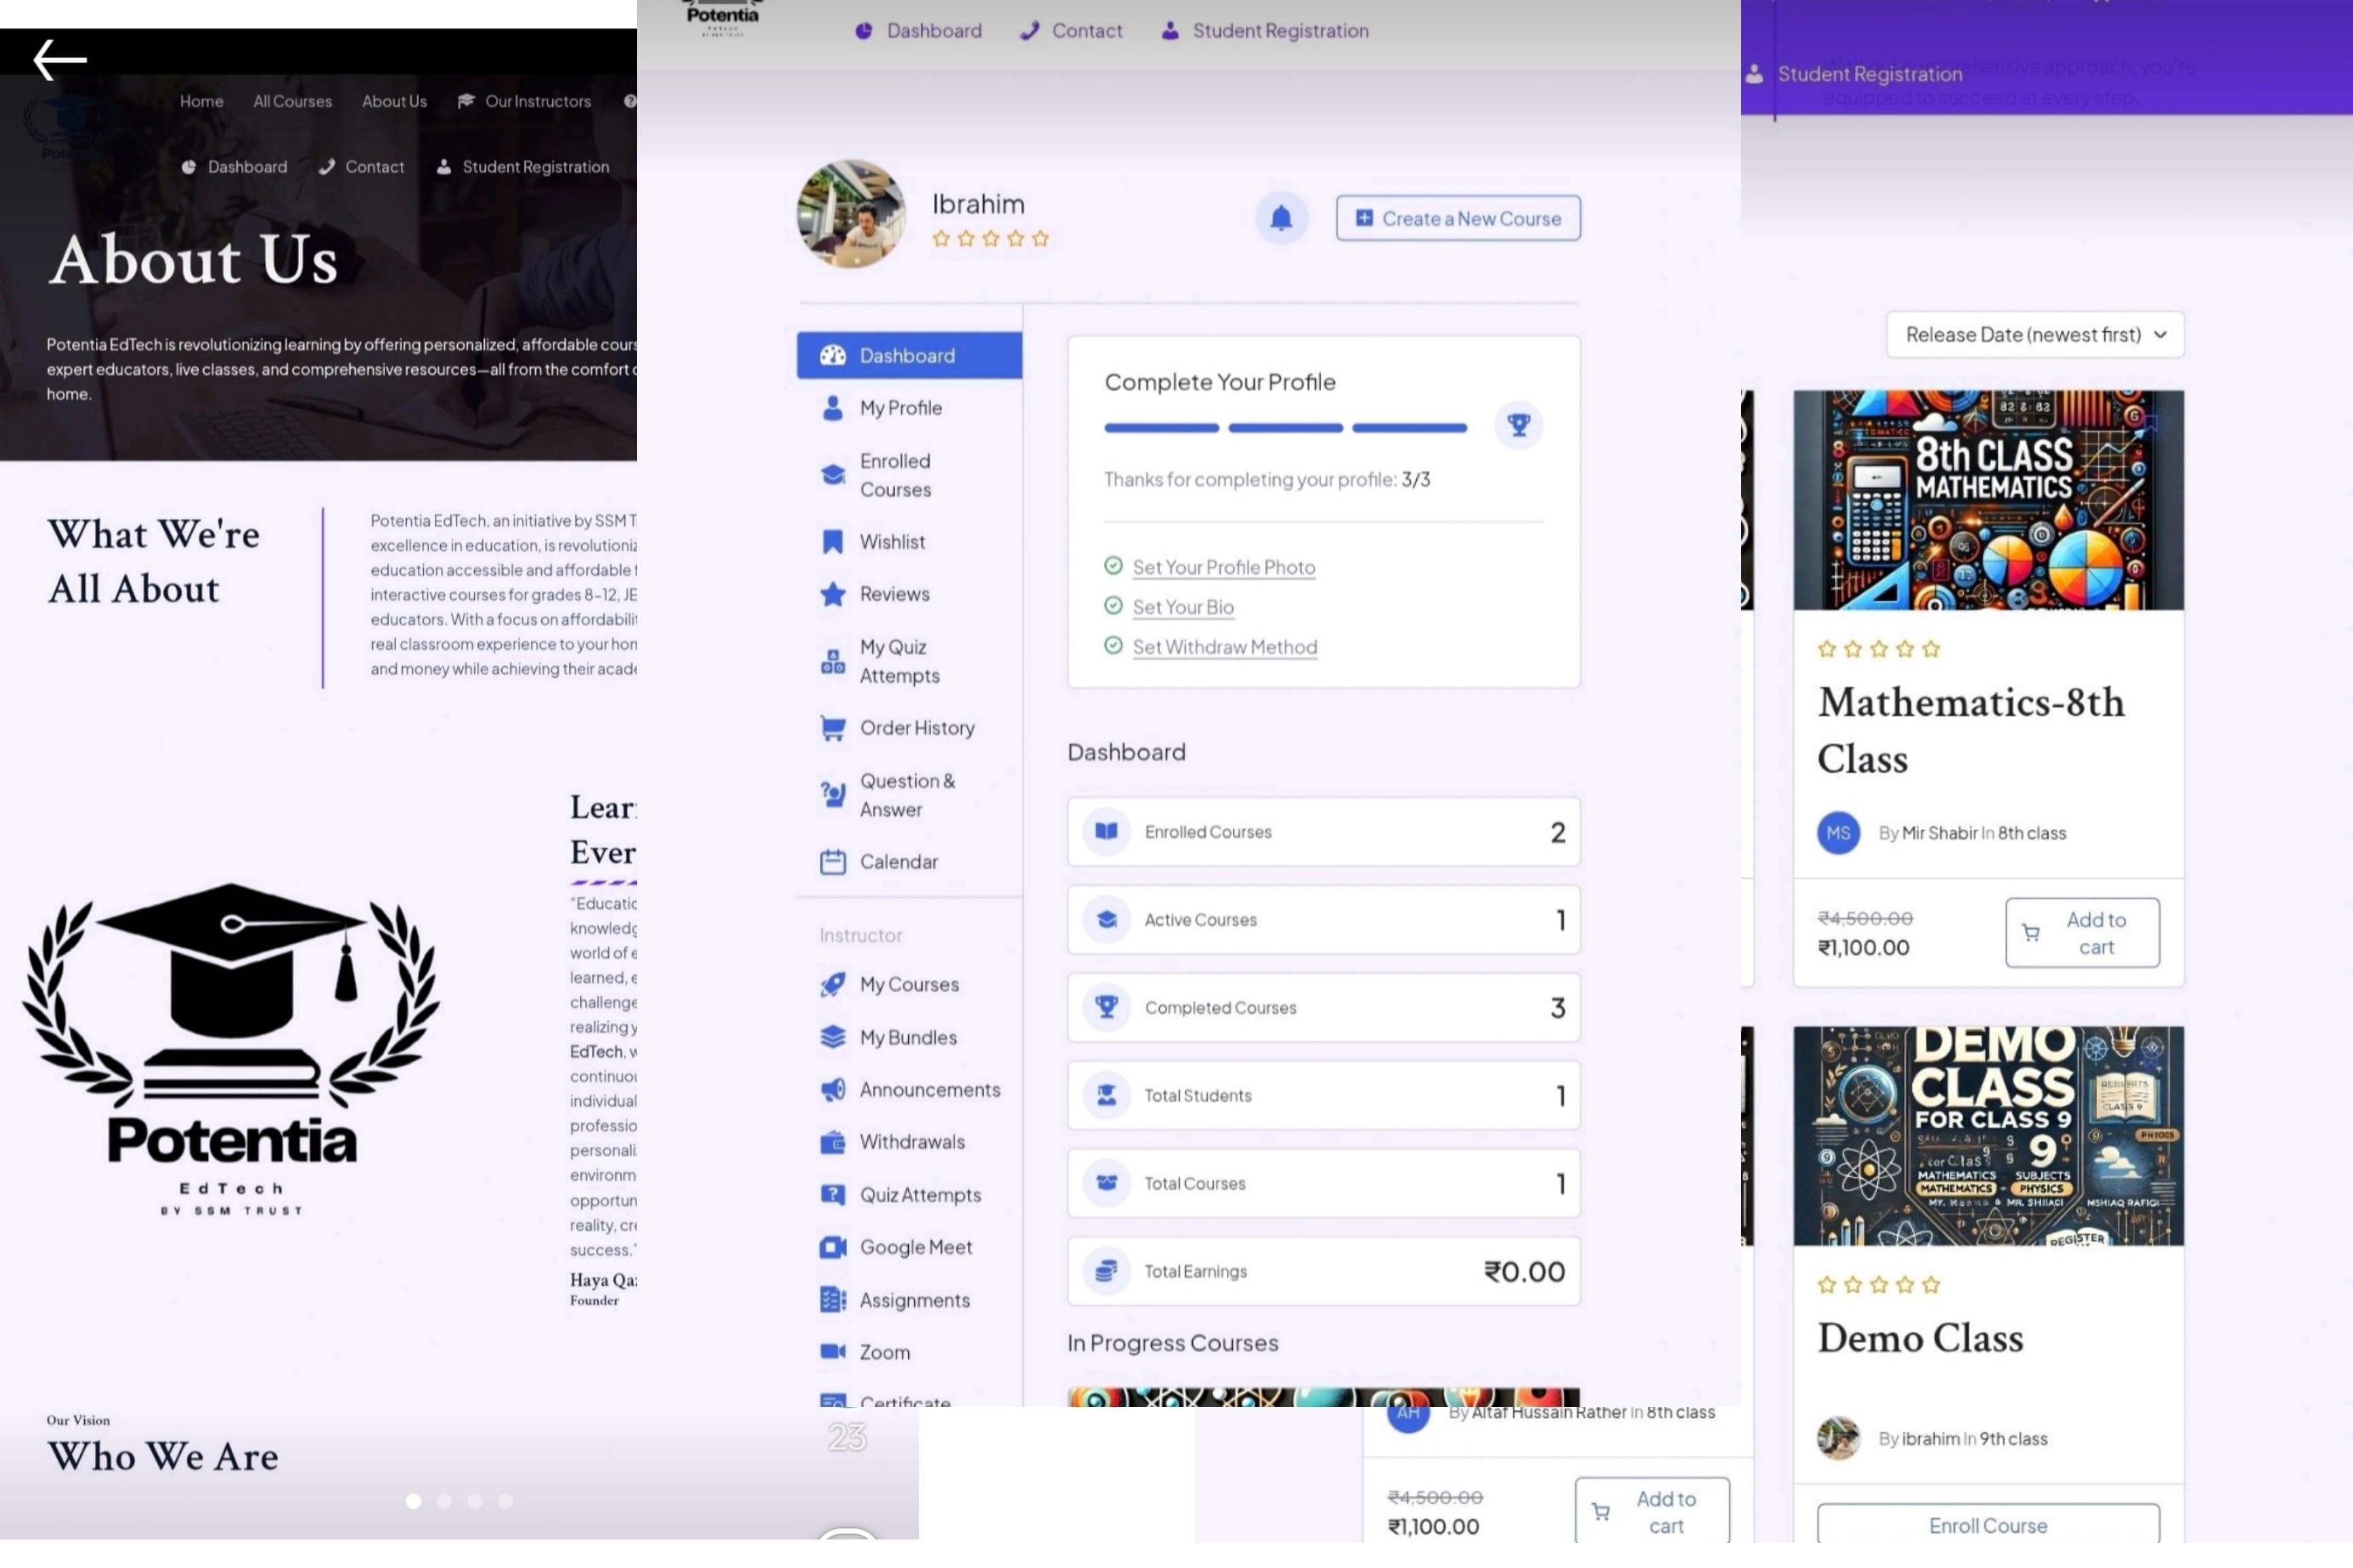Click the Set Your Bio checkmark
This screenshot has height=1568, width=2353.
tap(1113, 606)
